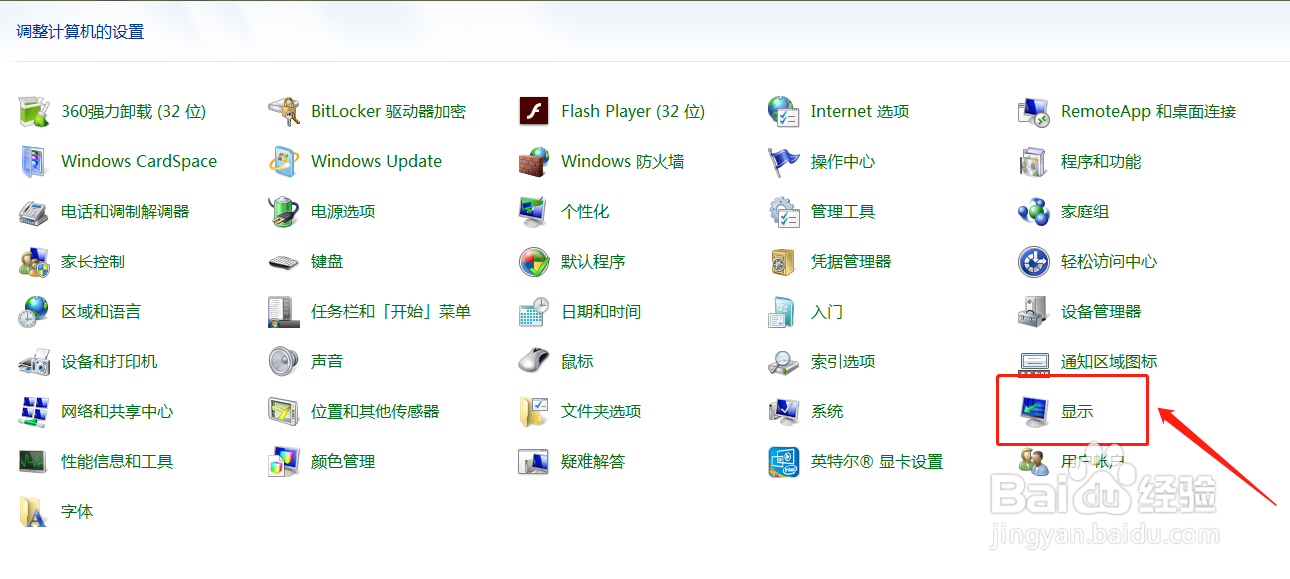Click the 用户帐户 link
The width and height of the screenshot is (1290, 579).
pyautogui.click(x=1093, y=462)
